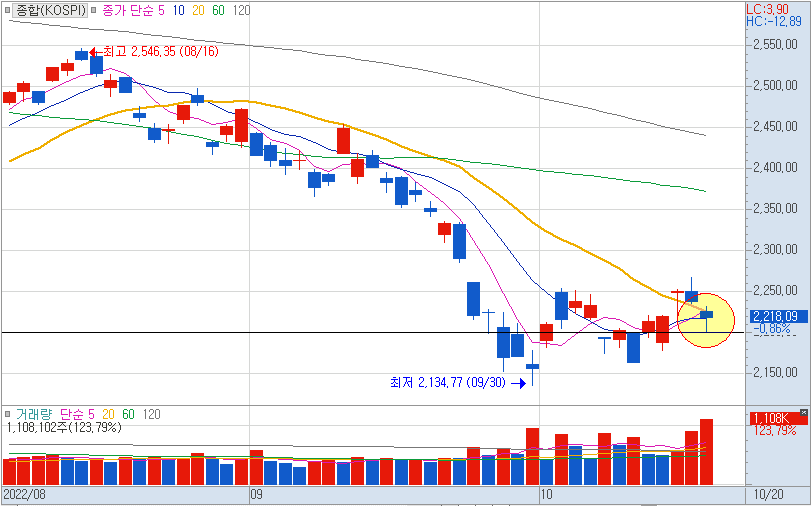This screenshot has width=811, height=506.
Task: Select the gray 120-day price moving average
Action: point(242,10)
